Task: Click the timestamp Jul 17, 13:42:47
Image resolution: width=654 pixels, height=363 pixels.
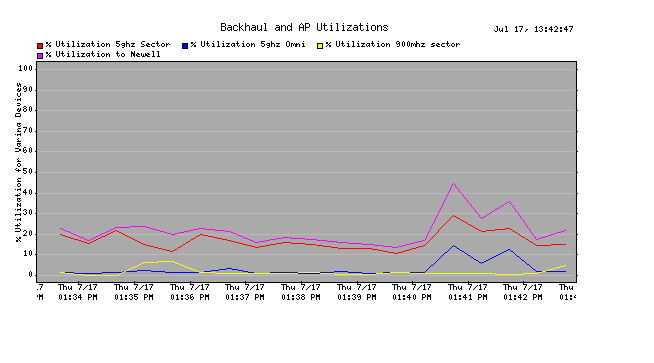Action: click(x=533, y=29)
